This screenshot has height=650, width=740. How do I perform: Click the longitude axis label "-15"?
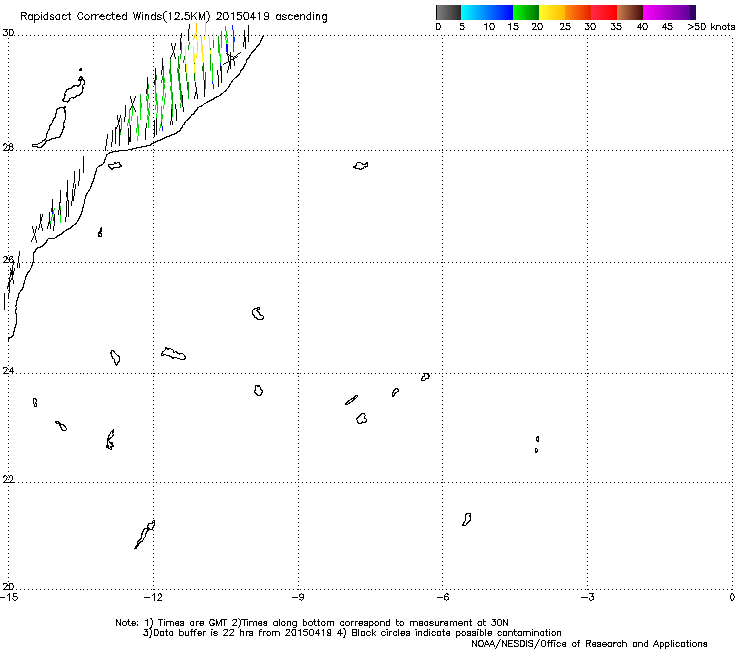tap(9, 597)
